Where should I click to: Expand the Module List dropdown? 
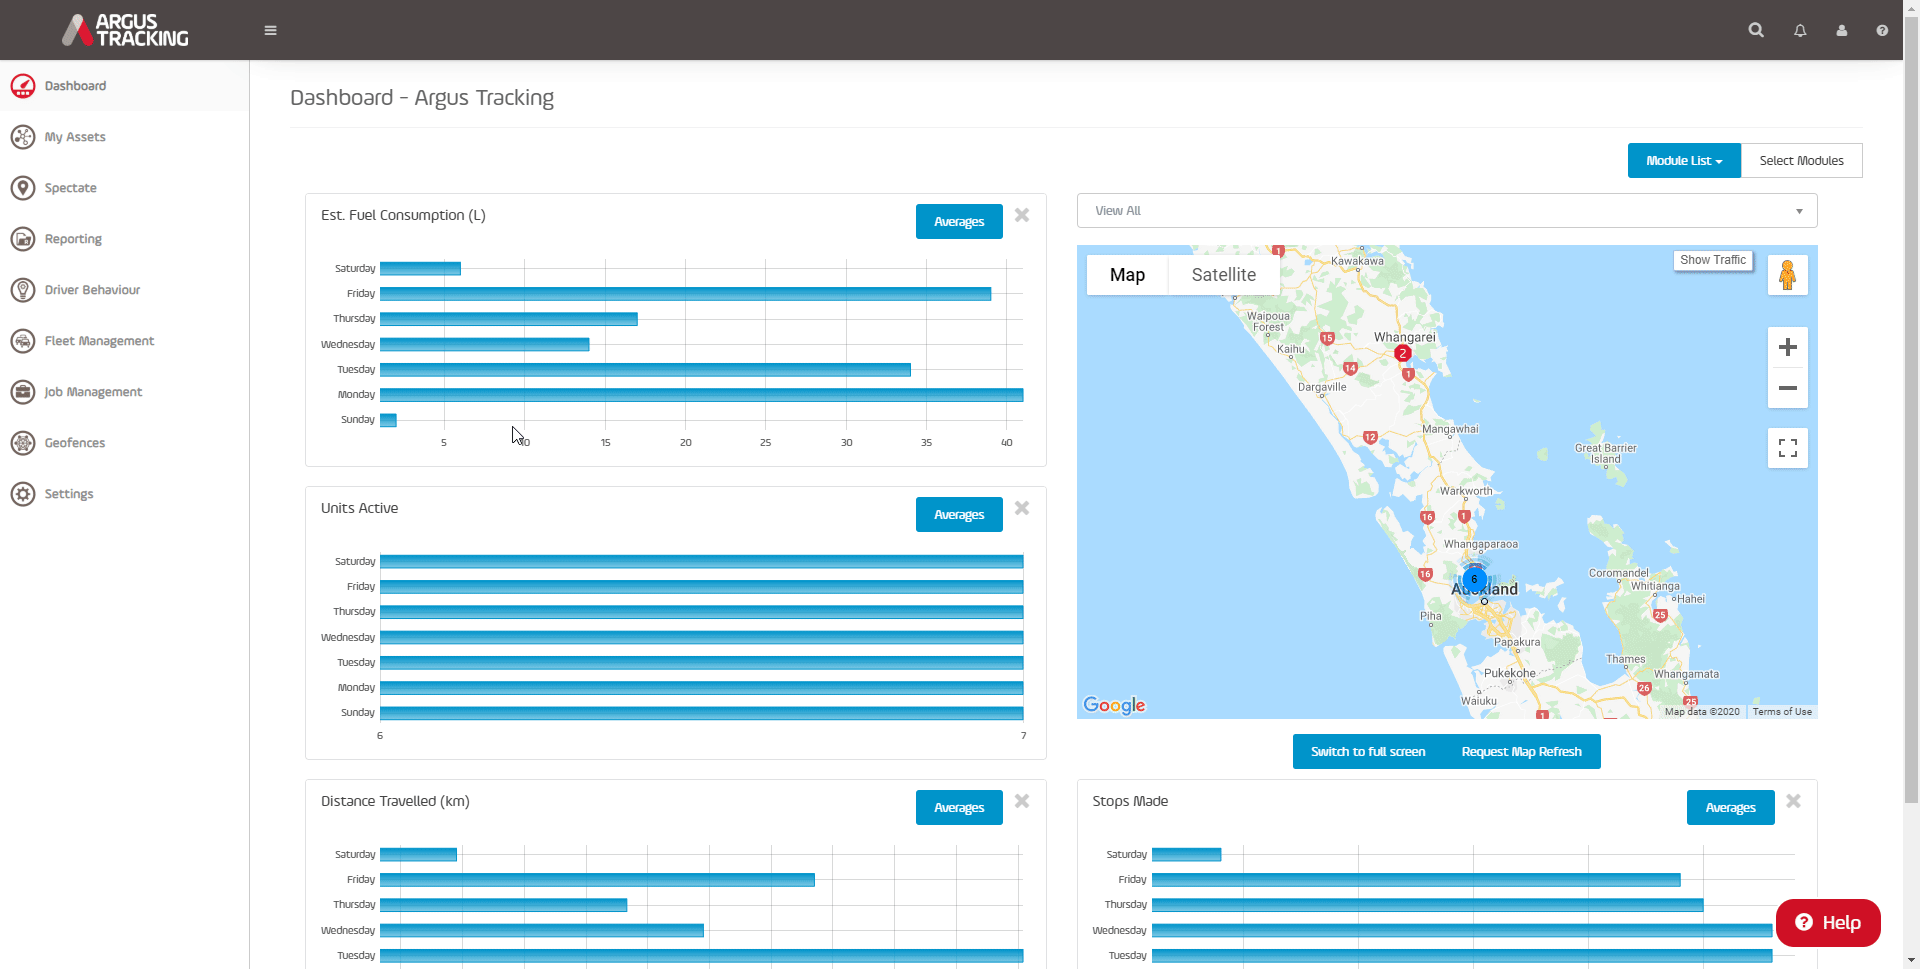[1684, 161]
